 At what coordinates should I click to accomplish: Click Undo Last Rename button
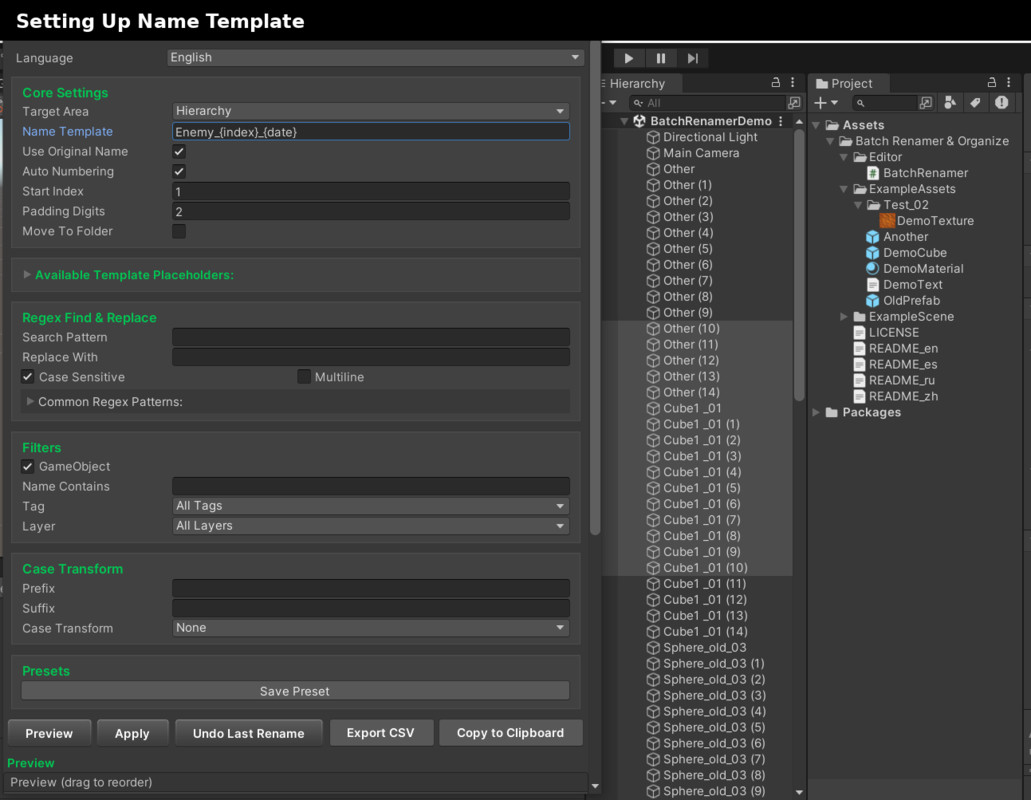(249, 733)
